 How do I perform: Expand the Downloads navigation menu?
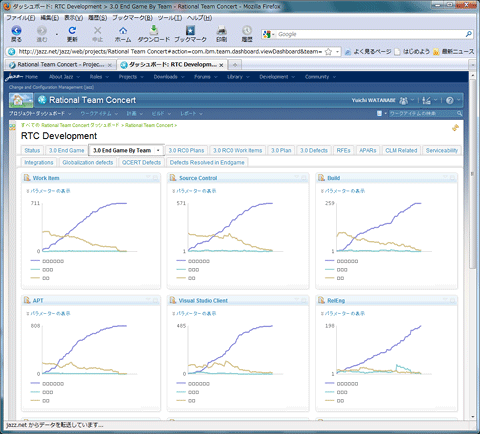(169, 77)
